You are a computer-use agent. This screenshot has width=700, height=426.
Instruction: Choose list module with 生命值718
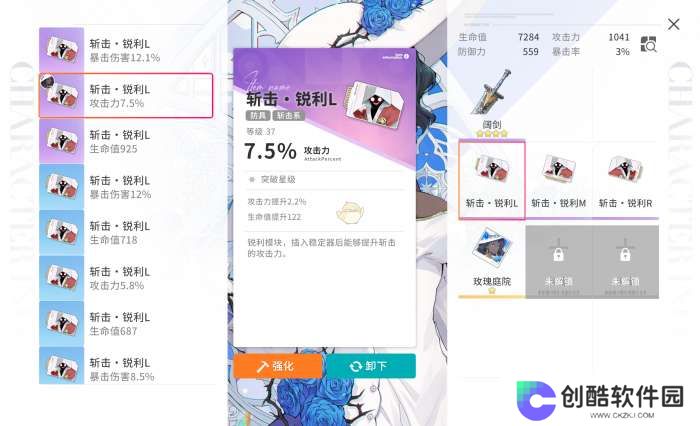pos(126,232)
